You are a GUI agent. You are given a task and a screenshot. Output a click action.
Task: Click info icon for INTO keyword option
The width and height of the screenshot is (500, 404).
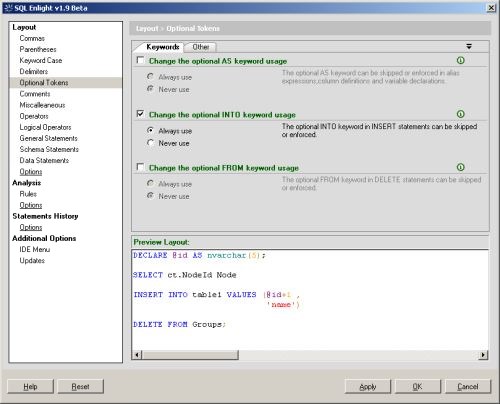tap(460, 114)
